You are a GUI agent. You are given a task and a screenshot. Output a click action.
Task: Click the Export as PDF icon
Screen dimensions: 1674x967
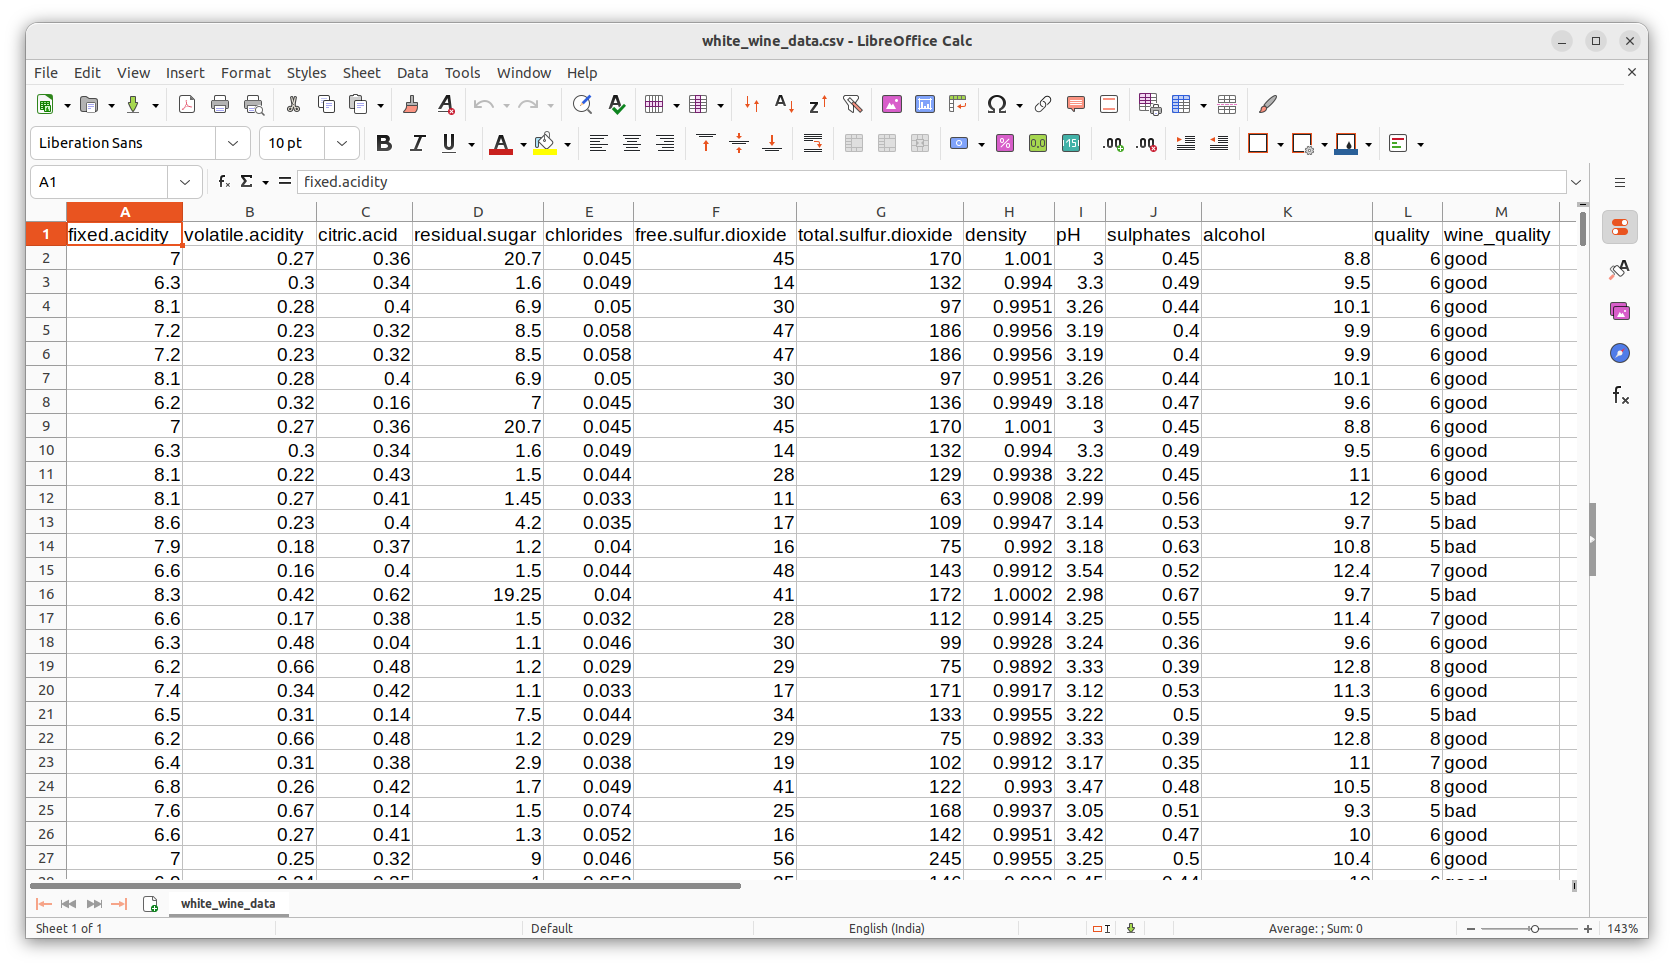tap(186, 104)
